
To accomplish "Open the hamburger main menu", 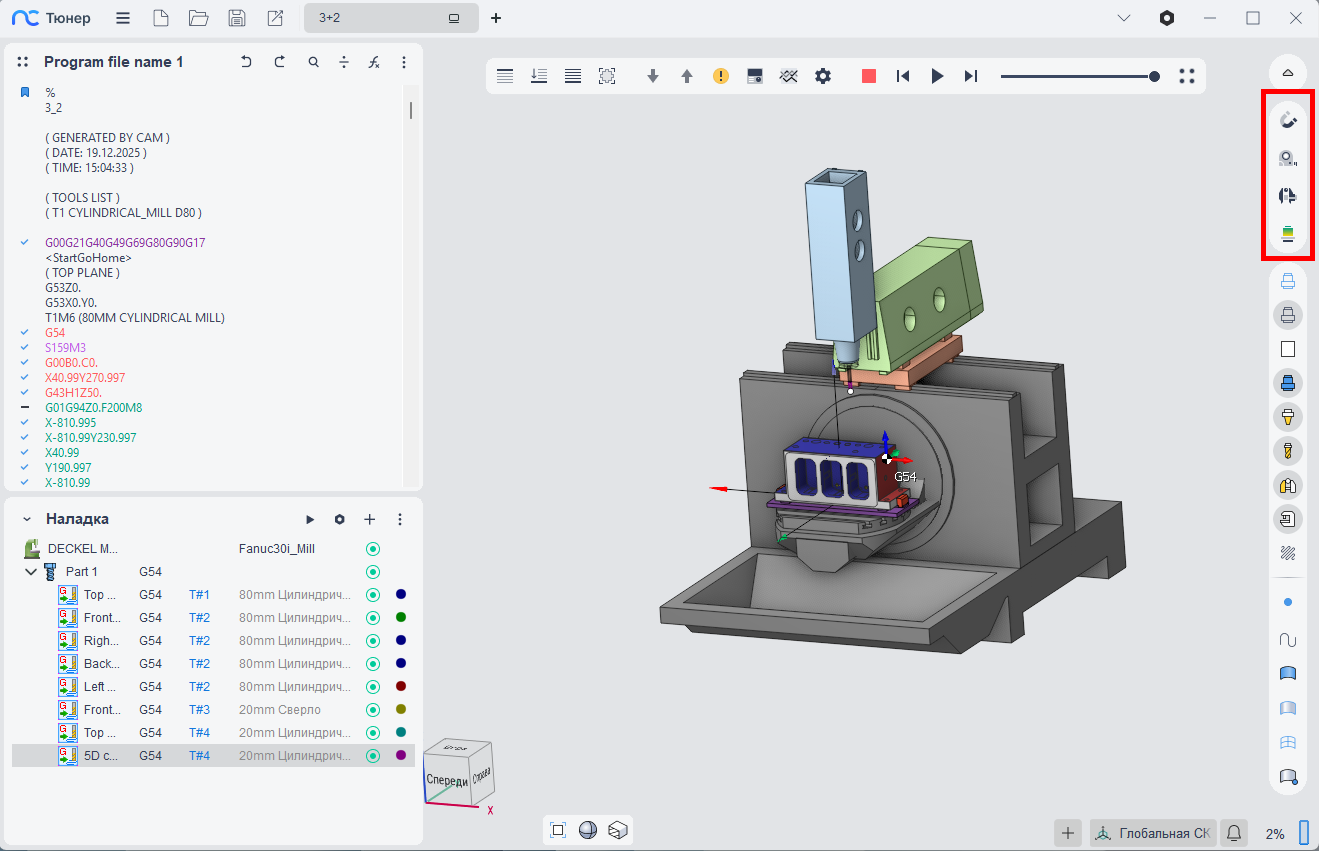I will [122, 18].
